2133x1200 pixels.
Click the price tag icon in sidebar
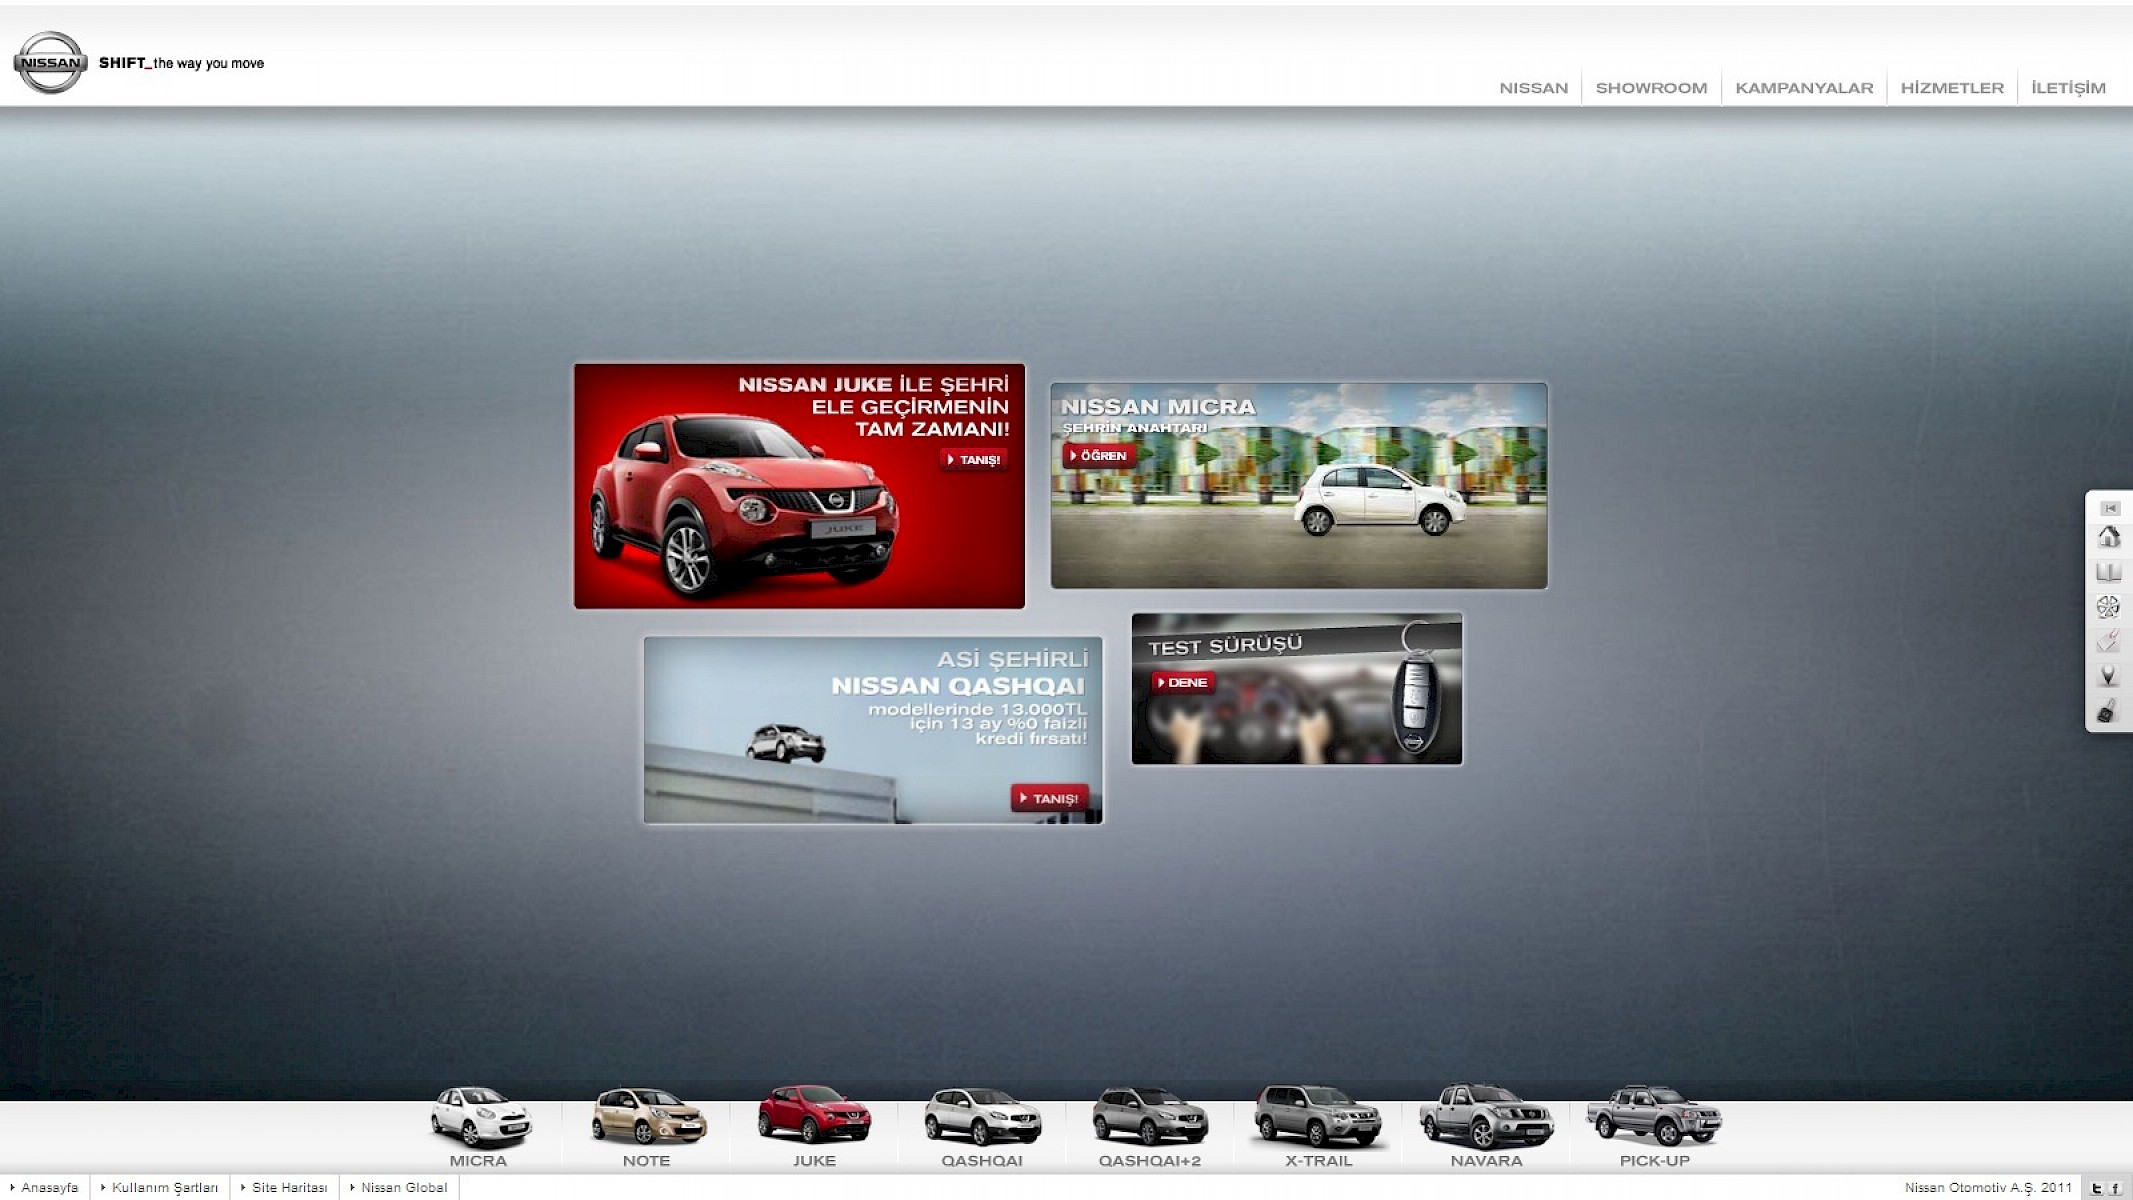(x=2108, y=641)
